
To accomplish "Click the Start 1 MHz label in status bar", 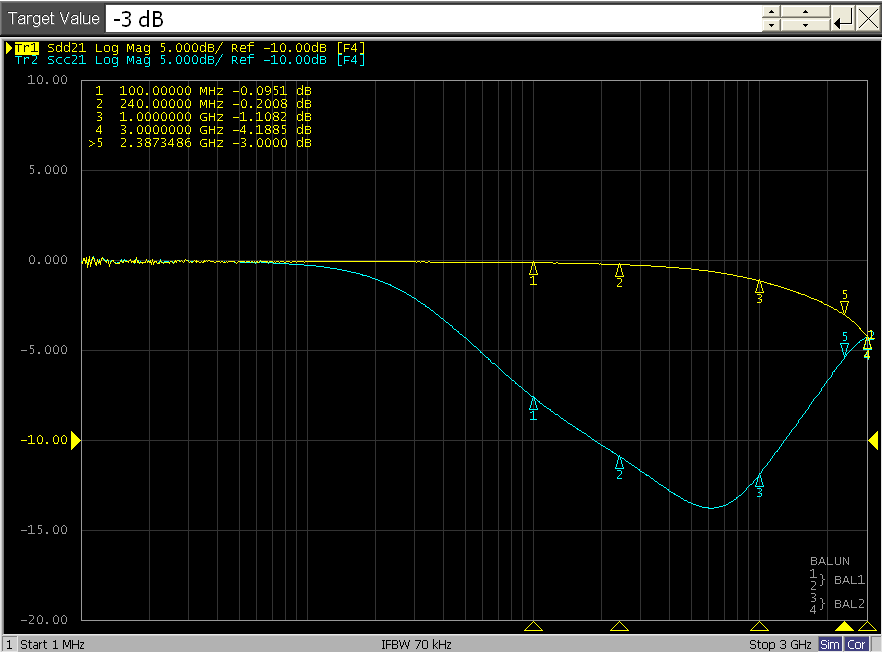I will tap(52, 644).
